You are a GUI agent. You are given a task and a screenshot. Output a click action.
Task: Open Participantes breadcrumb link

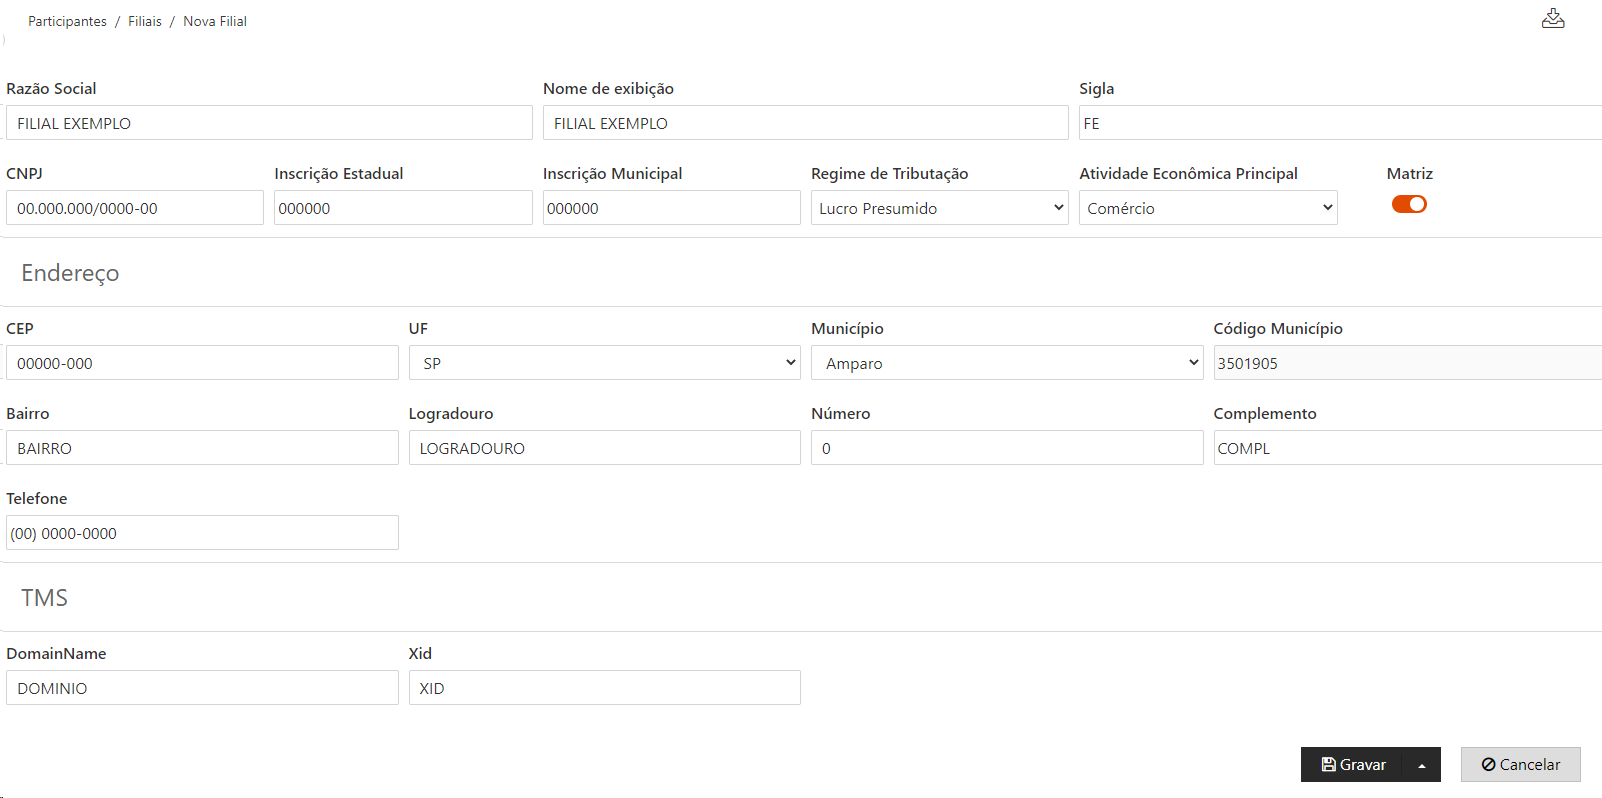pyautogui.click(x=67, y=21)
